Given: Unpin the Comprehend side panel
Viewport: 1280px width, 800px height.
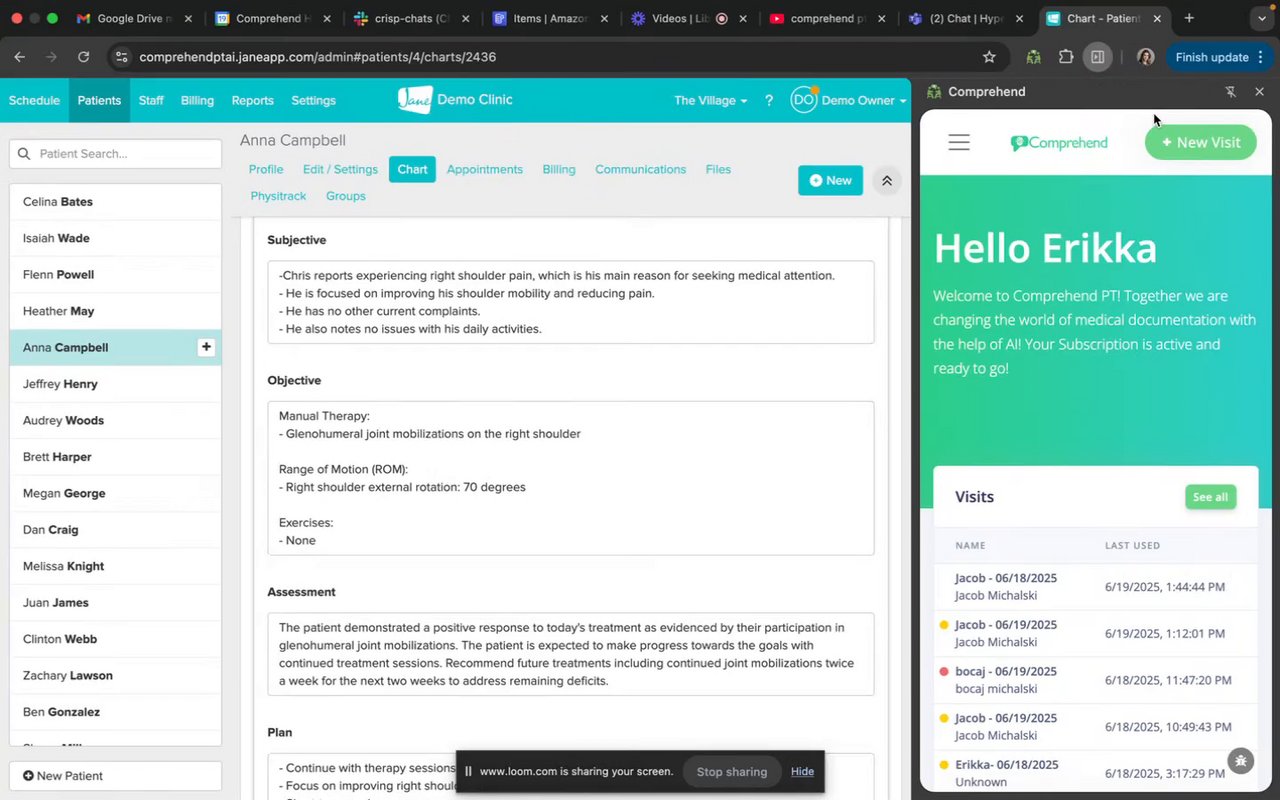Looking at the screenshot, I should (1231, 91).
